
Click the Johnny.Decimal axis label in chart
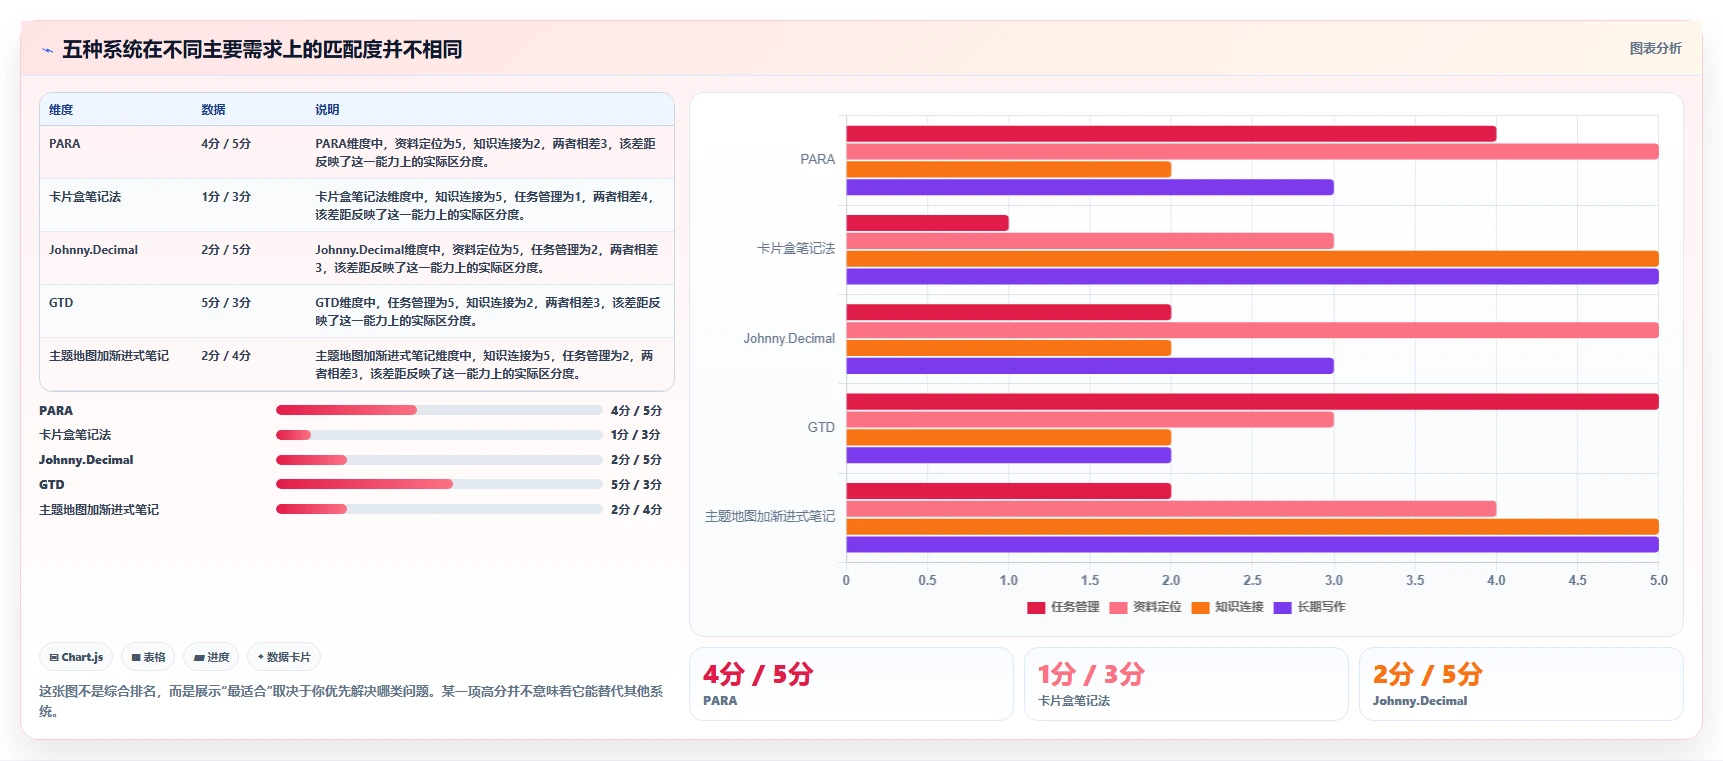click(789, 339)
